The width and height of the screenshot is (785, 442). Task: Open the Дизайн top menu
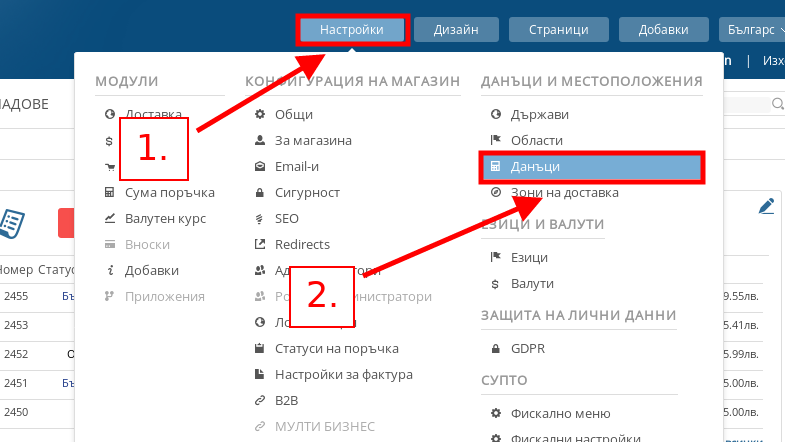(x=456, y=30)
